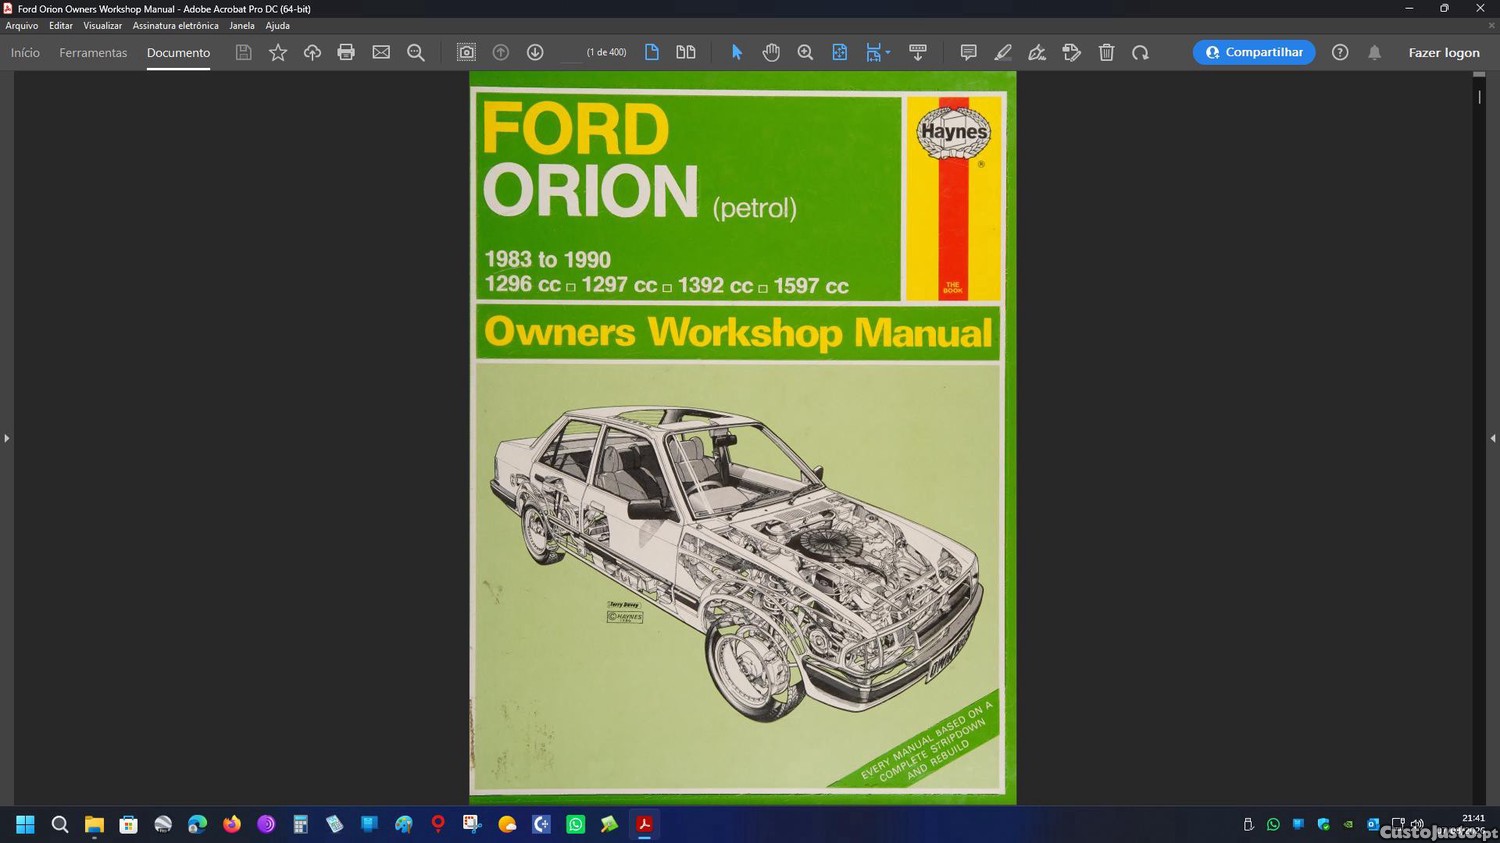
Task: Click the scrolling mode icon
Action: click(x=917, y=52)
